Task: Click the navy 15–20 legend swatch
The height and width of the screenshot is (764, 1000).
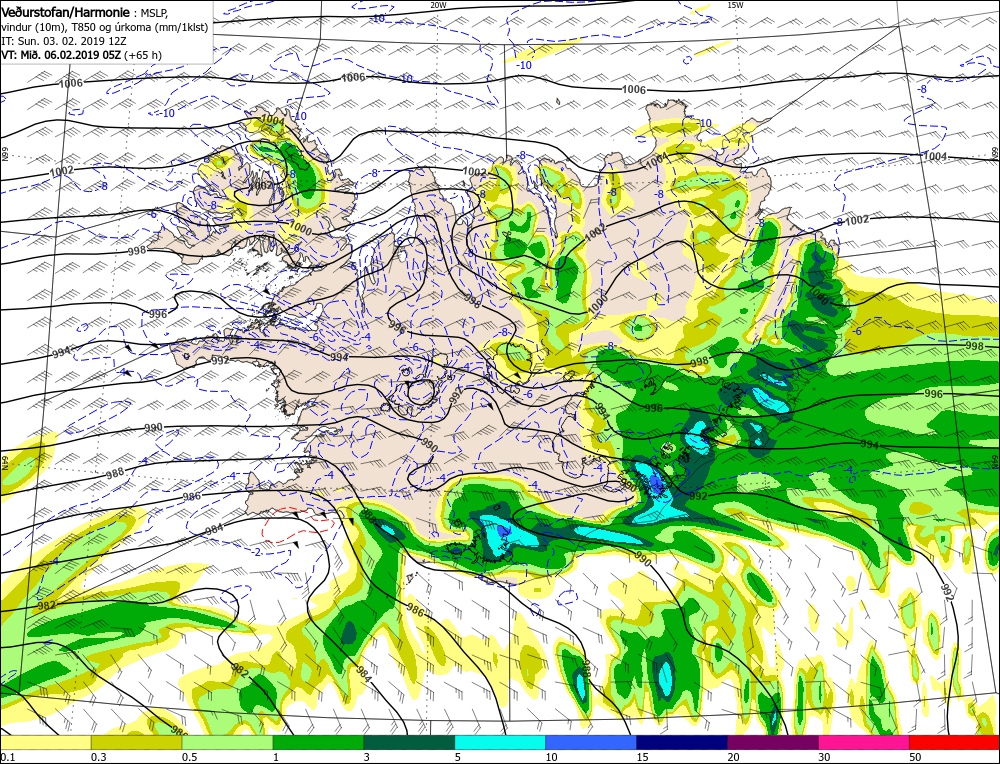Action: pos(682,742)
